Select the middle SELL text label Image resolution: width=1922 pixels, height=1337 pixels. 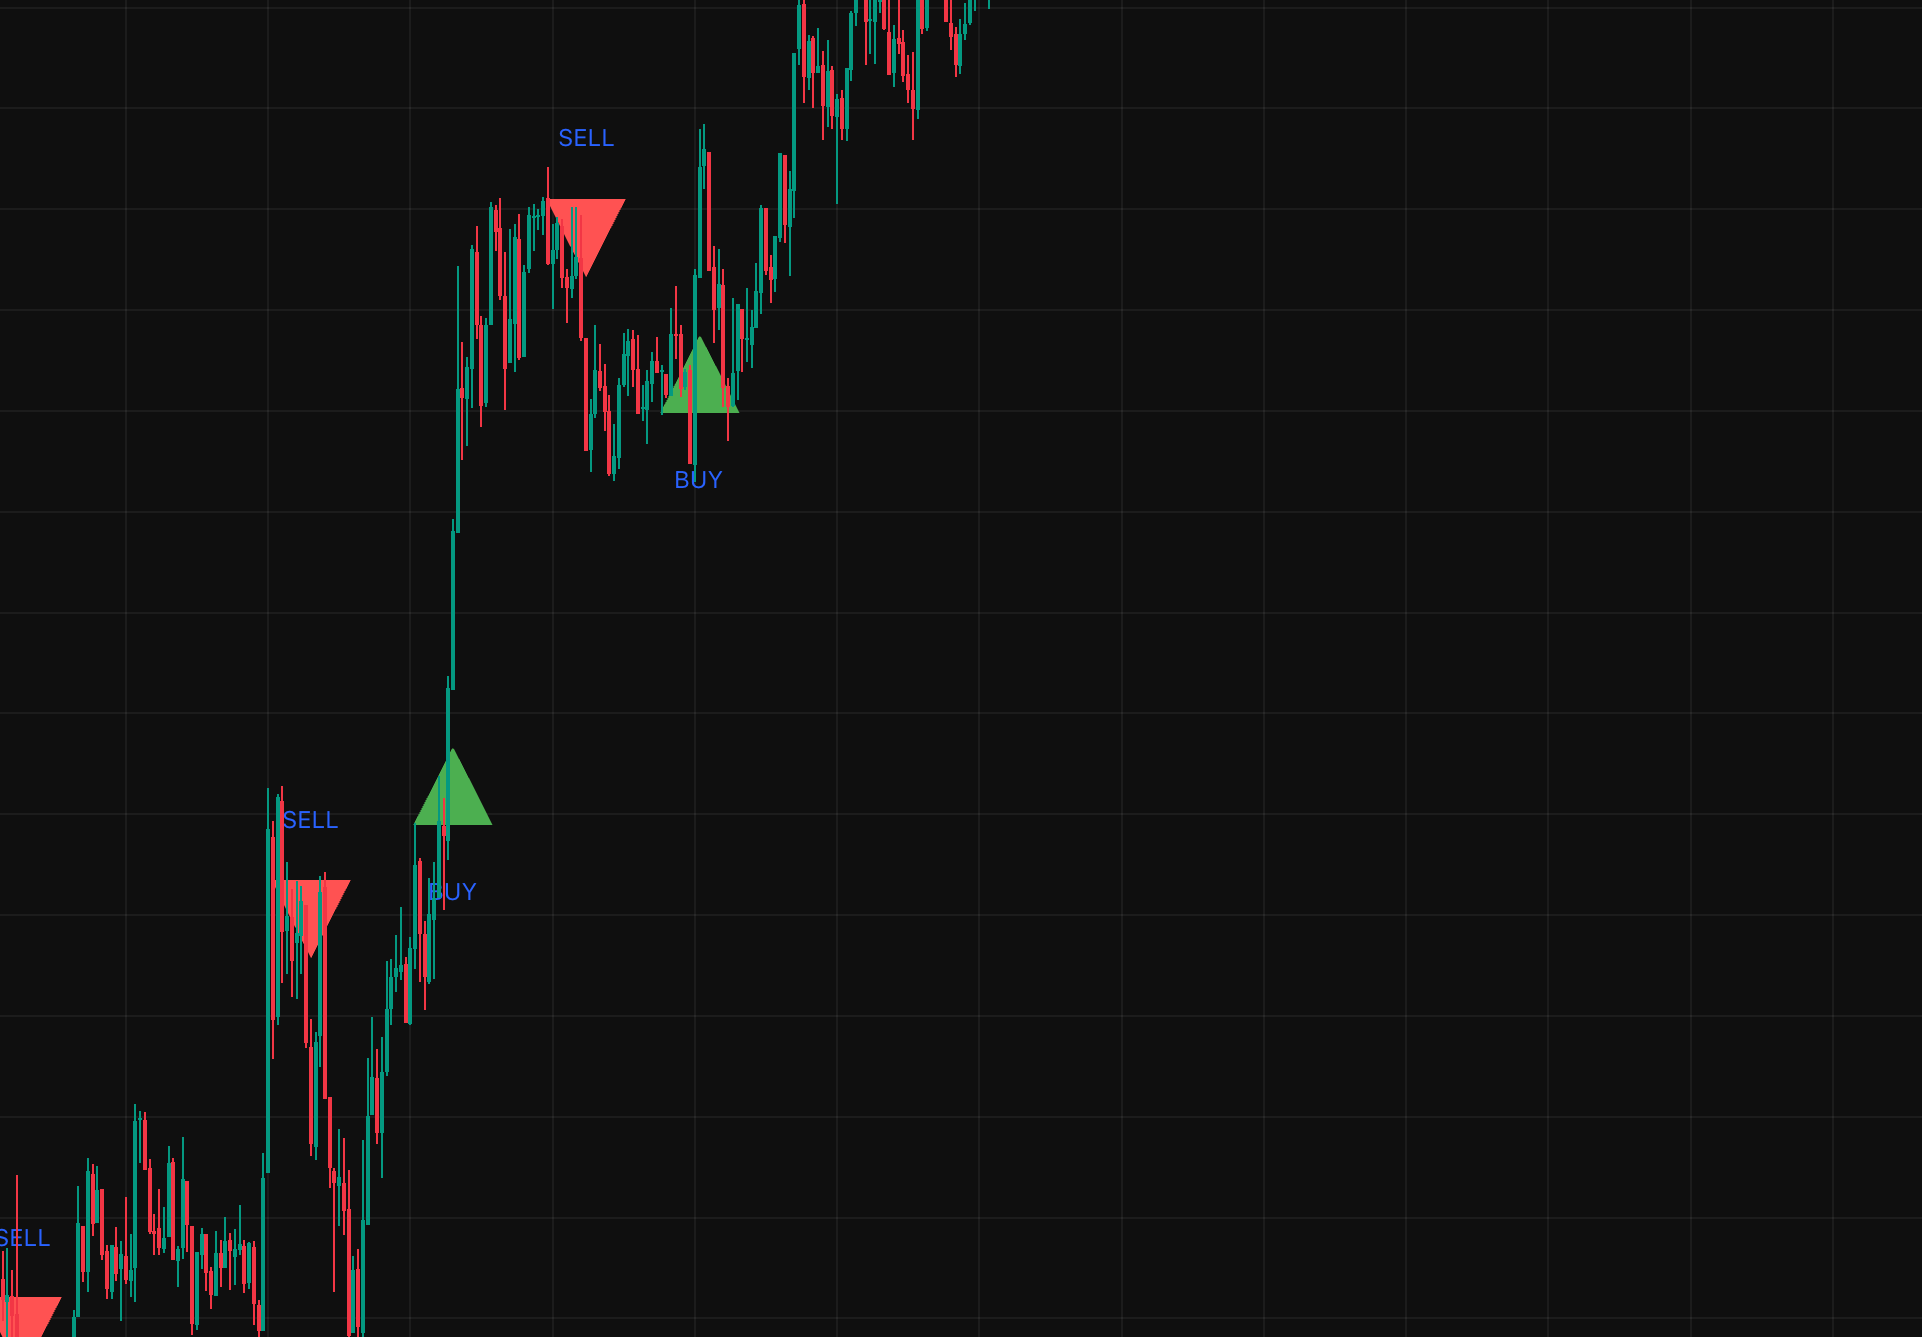[310, 820]
